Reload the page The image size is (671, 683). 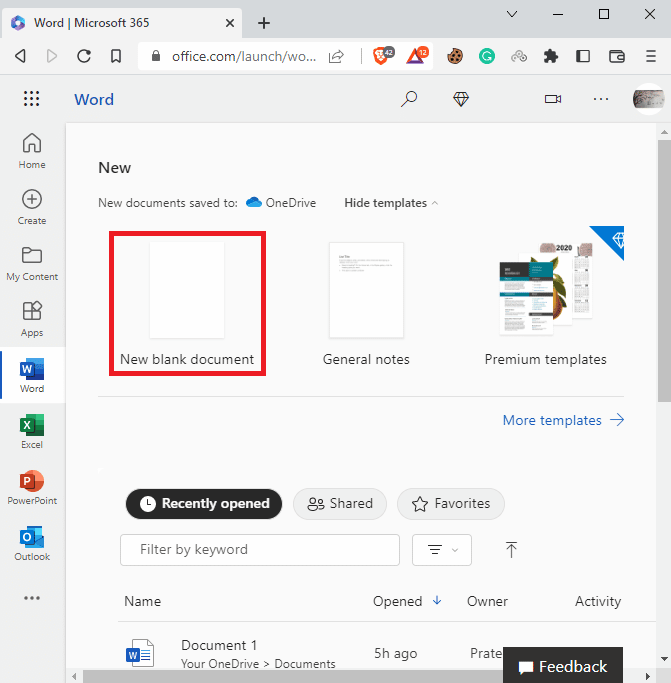84,56
